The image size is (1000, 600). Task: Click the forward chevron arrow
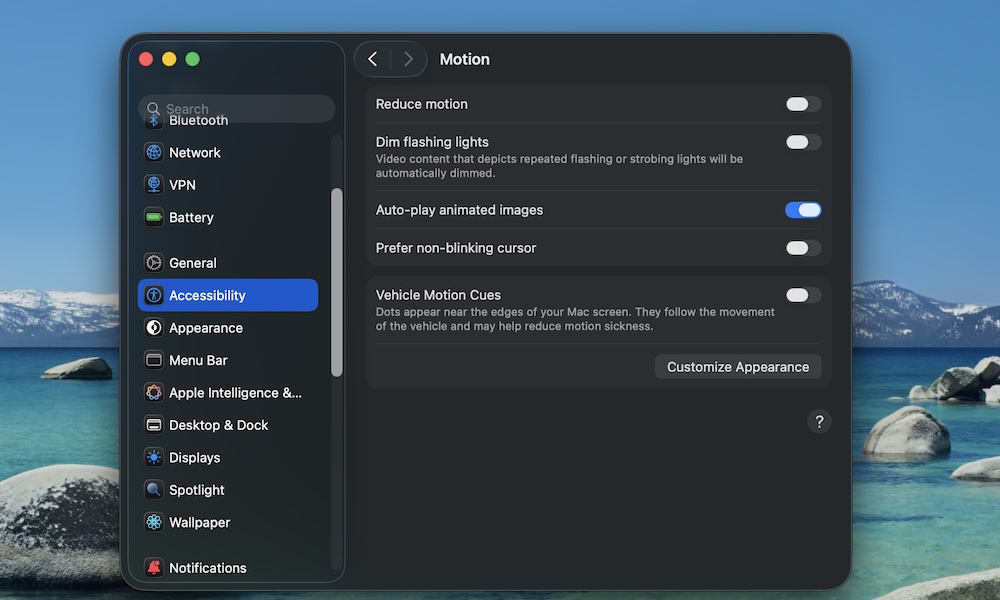pos(408,59)
